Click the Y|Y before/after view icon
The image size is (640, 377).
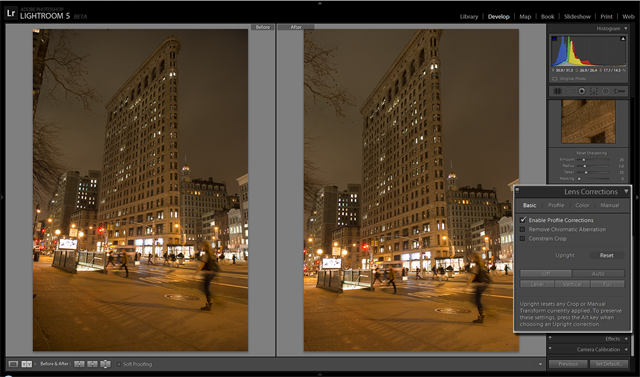point(27,364)
